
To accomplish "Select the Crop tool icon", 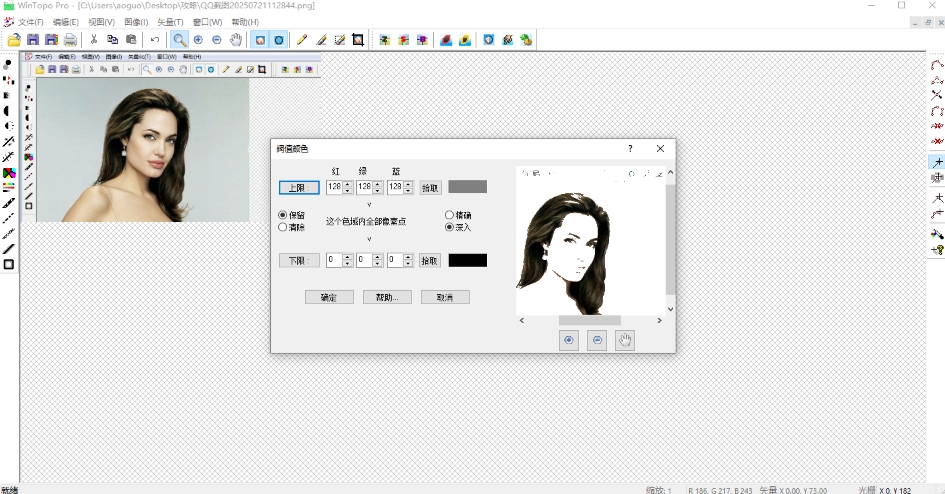I will (x=357, y=40).
